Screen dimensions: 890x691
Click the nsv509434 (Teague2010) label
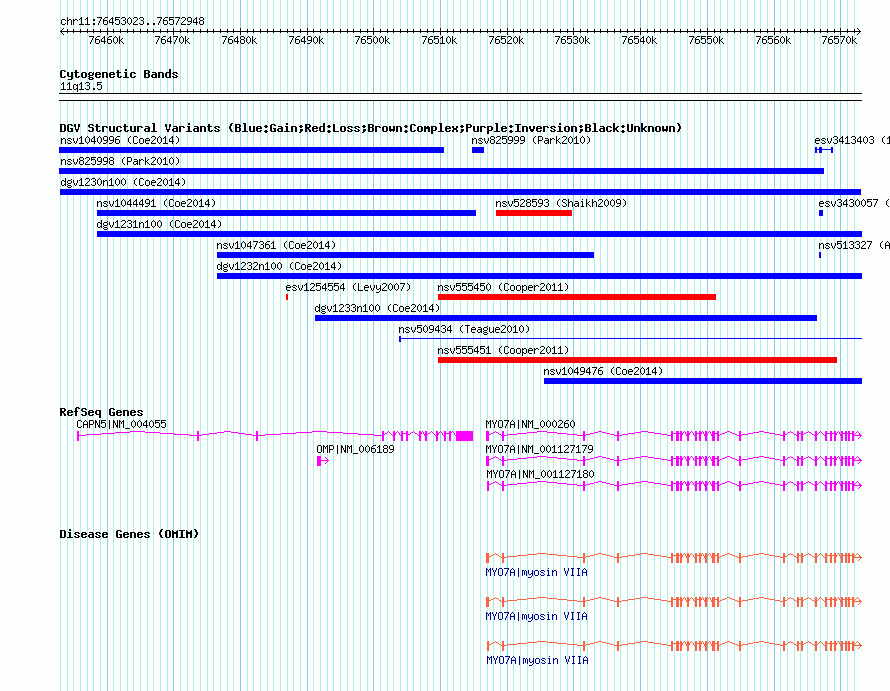(x=464, y=329)
